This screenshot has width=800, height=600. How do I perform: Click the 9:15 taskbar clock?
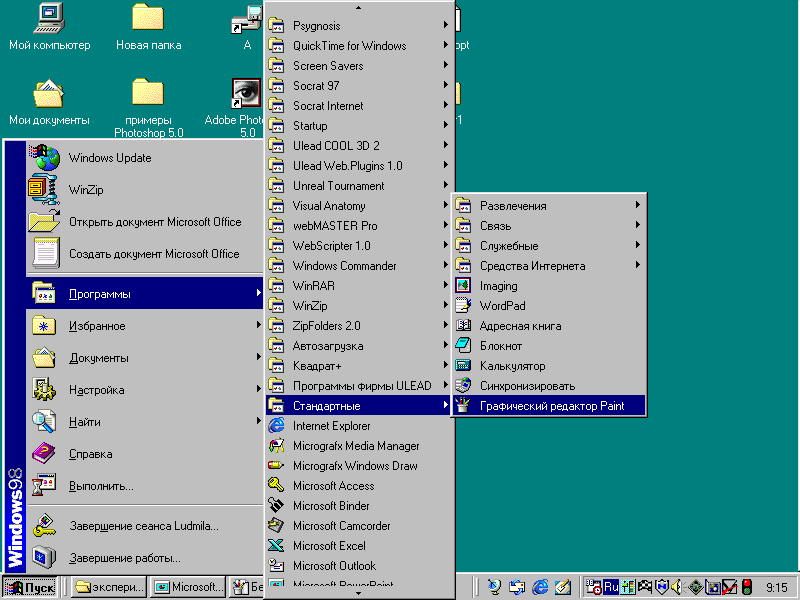tap(777, 587)
